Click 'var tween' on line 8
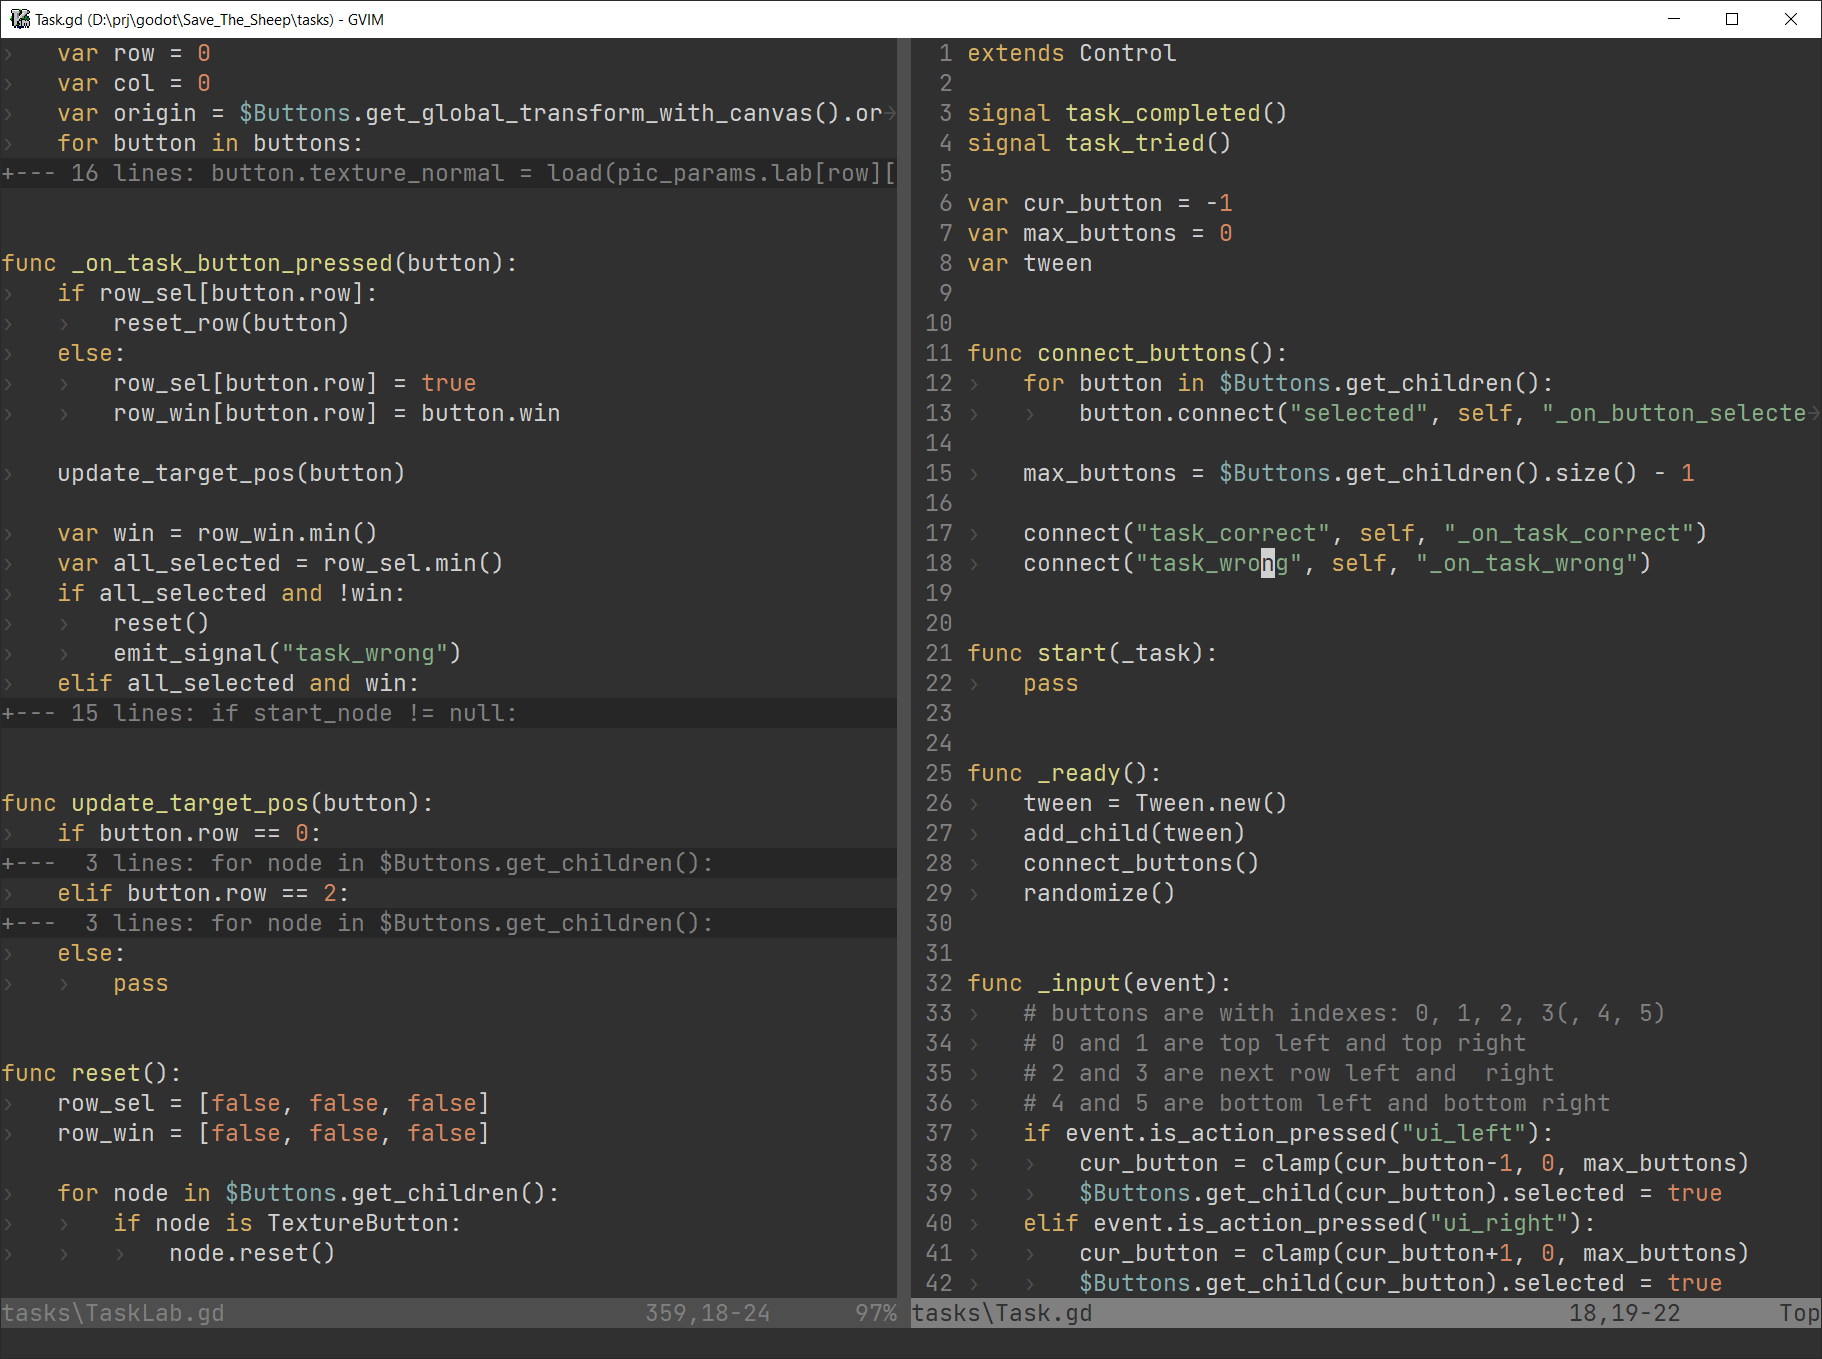The width and height of the screenshot is (1822, 1359). click(1029, 263)
